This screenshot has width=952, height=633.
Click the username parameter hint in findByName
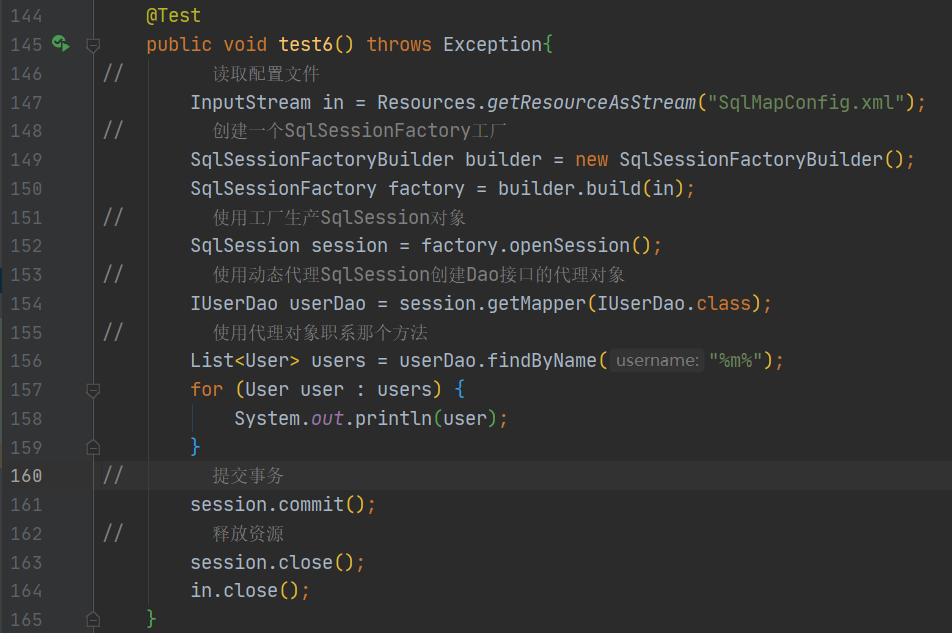tap(657, 361)
